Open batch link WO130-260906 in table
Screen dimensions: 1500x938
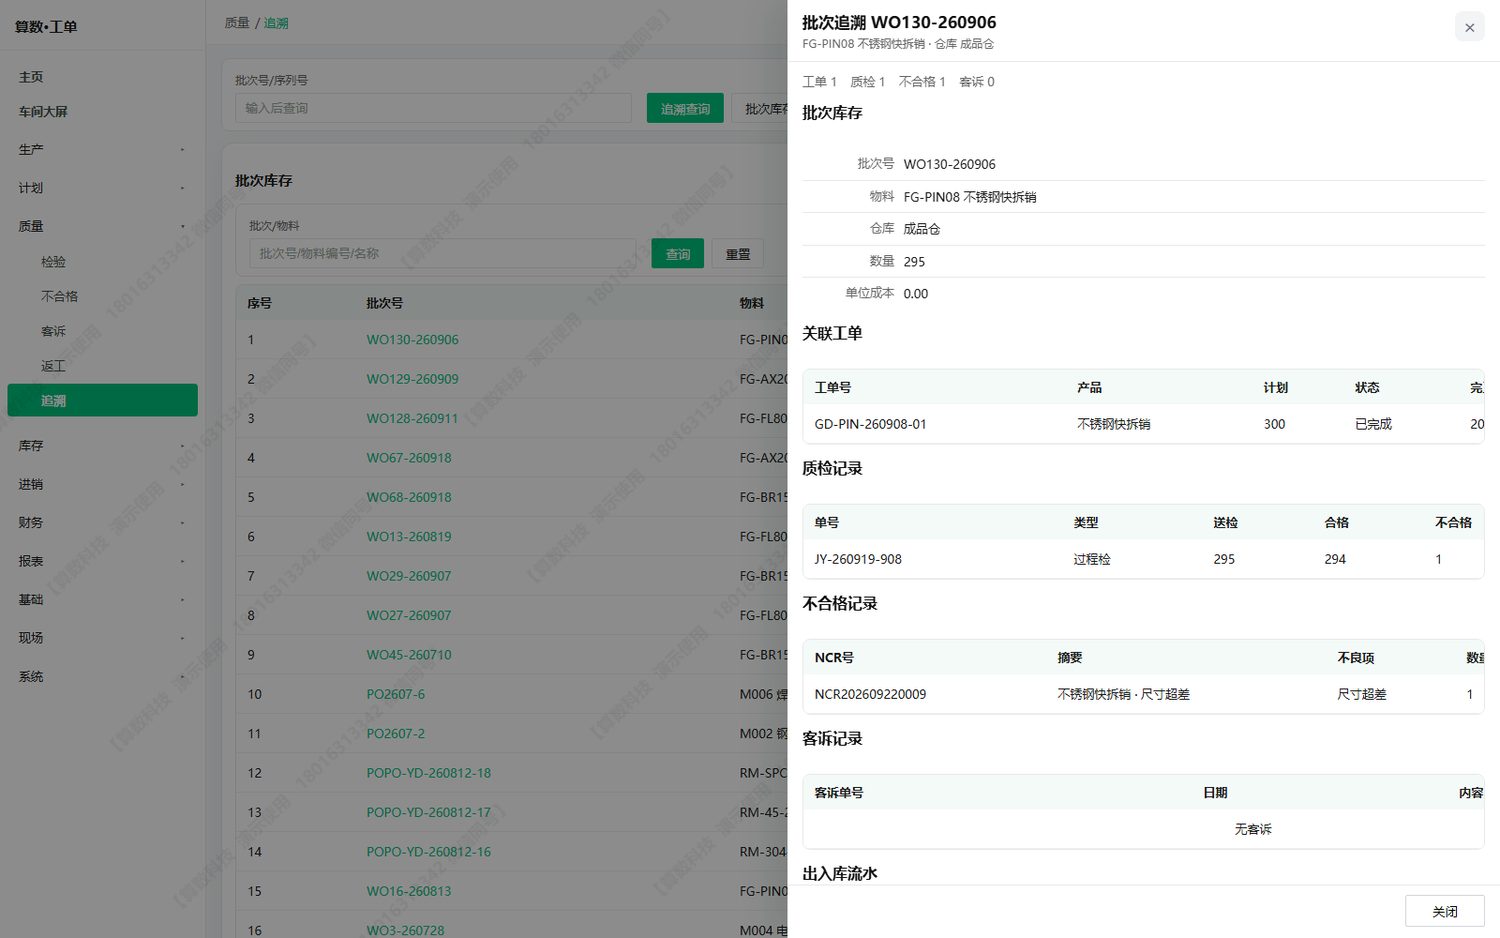pyautogui.click(x=412, y=340)
